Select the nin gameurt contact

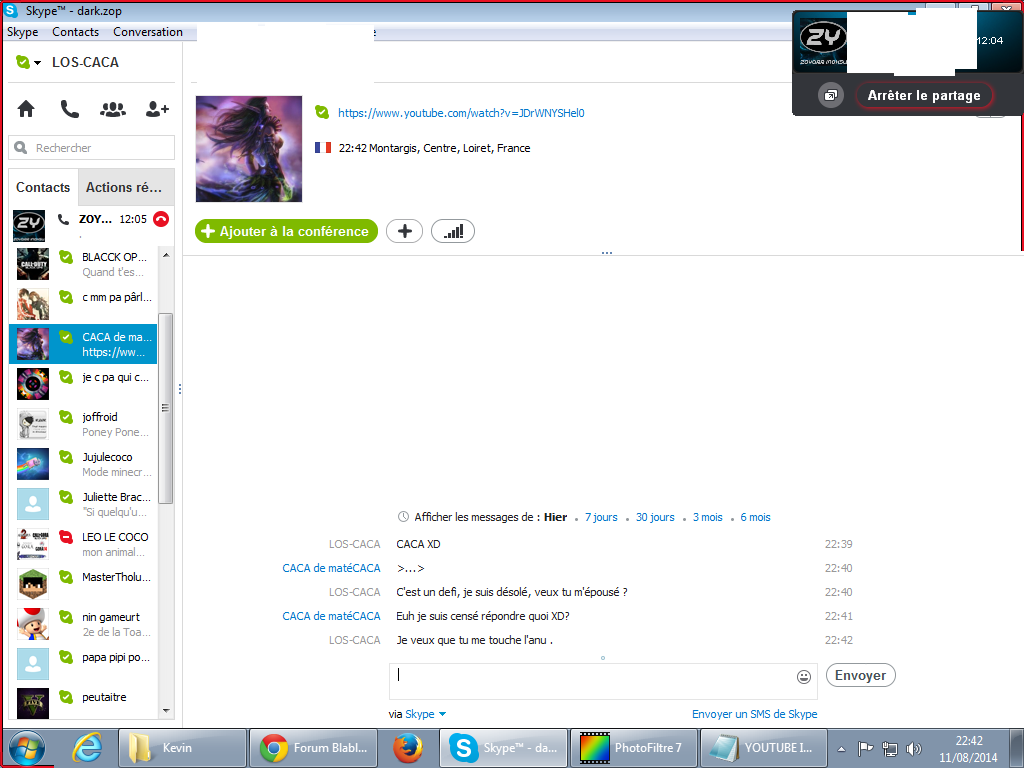point(84,624)
